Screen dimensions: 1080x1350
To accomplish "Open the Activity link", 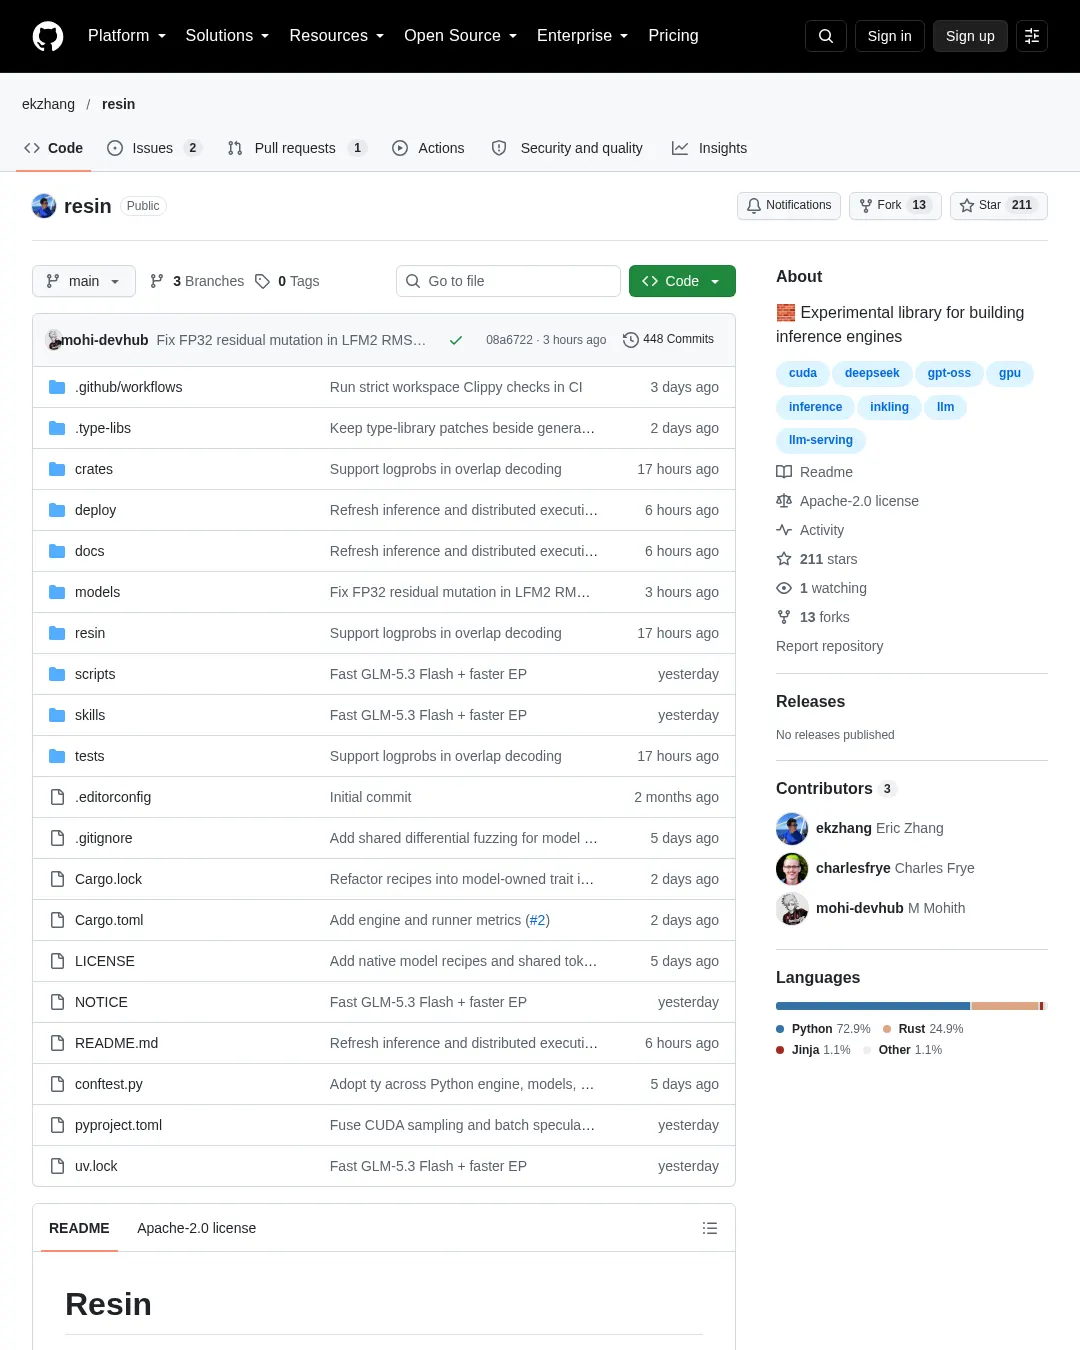I will (x=811, y=530).
